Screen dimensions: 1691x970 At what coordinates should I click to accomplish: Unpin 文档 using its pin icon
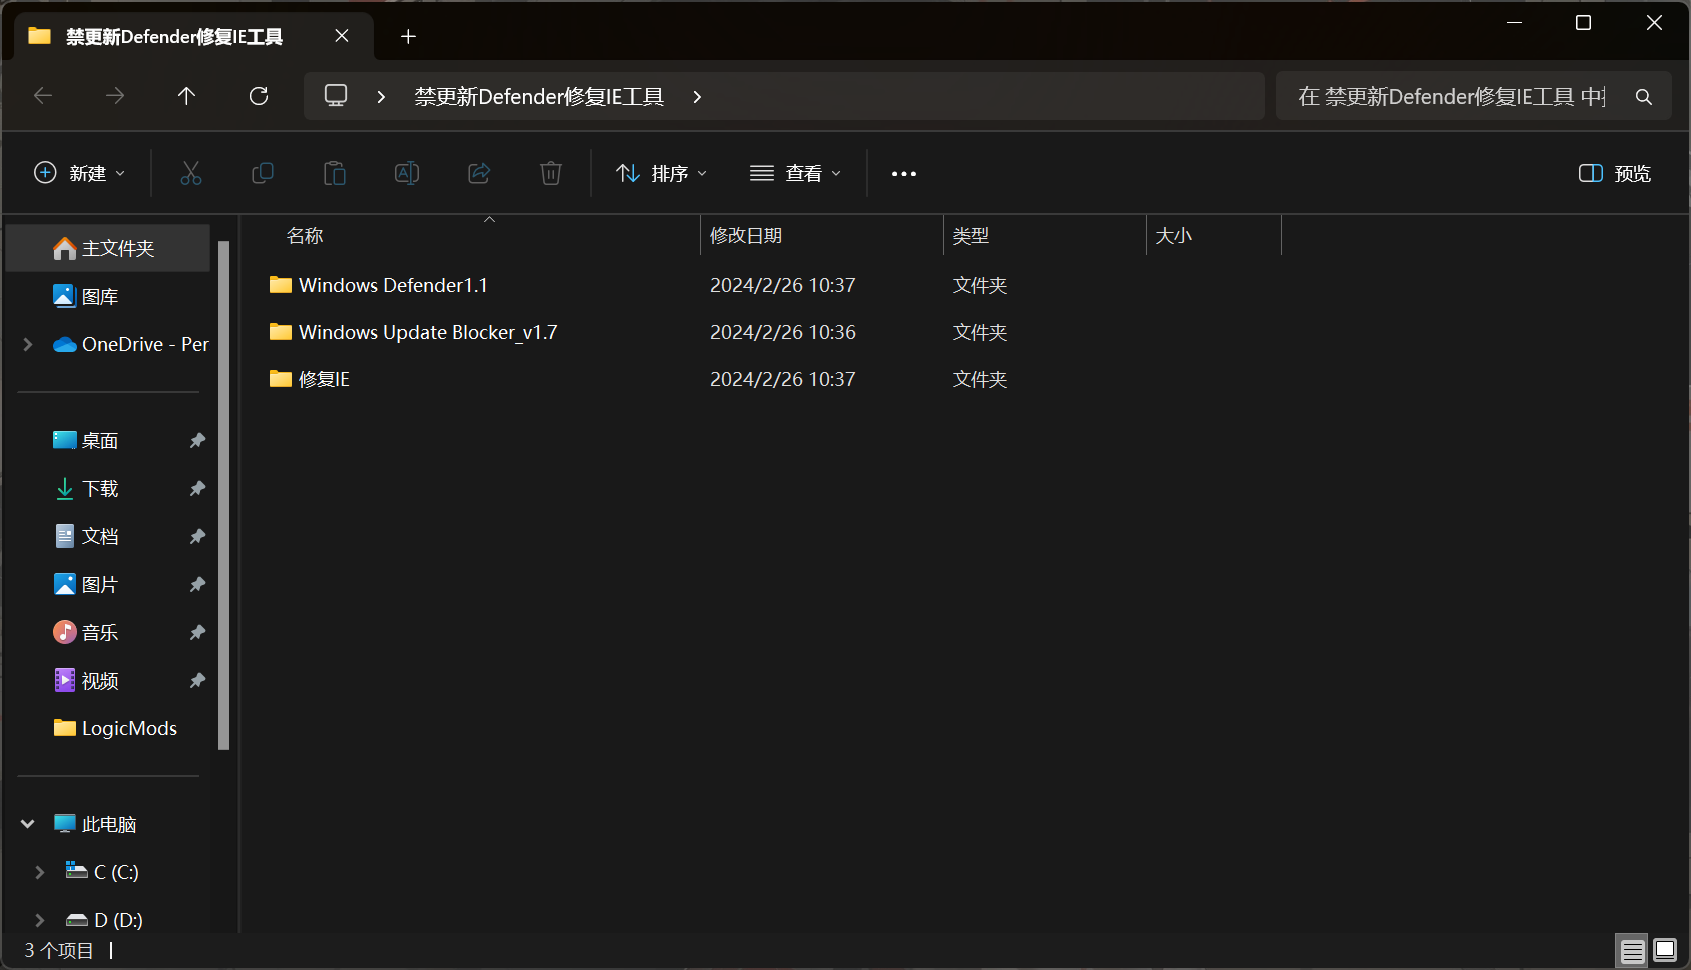(197, 536)
